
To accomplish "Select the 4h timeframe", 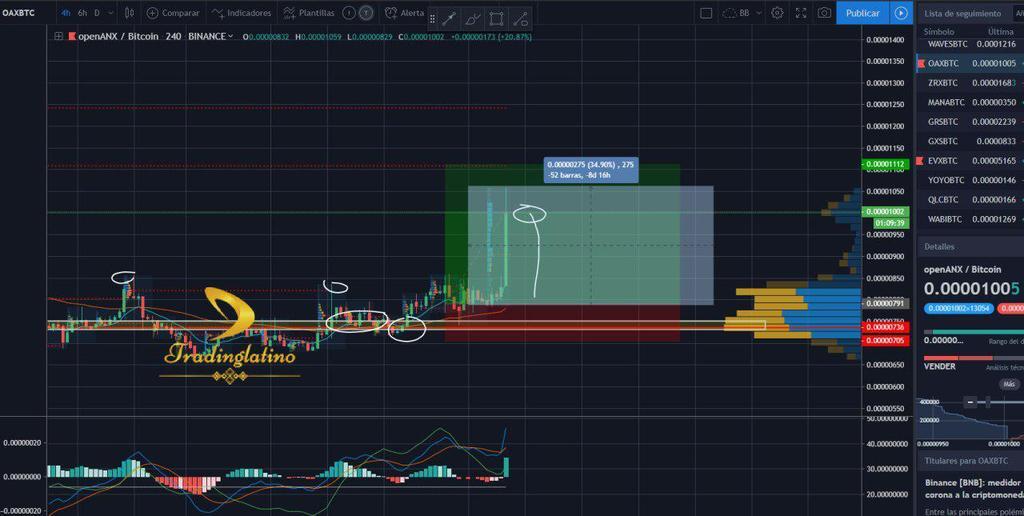I will [66, 13].
